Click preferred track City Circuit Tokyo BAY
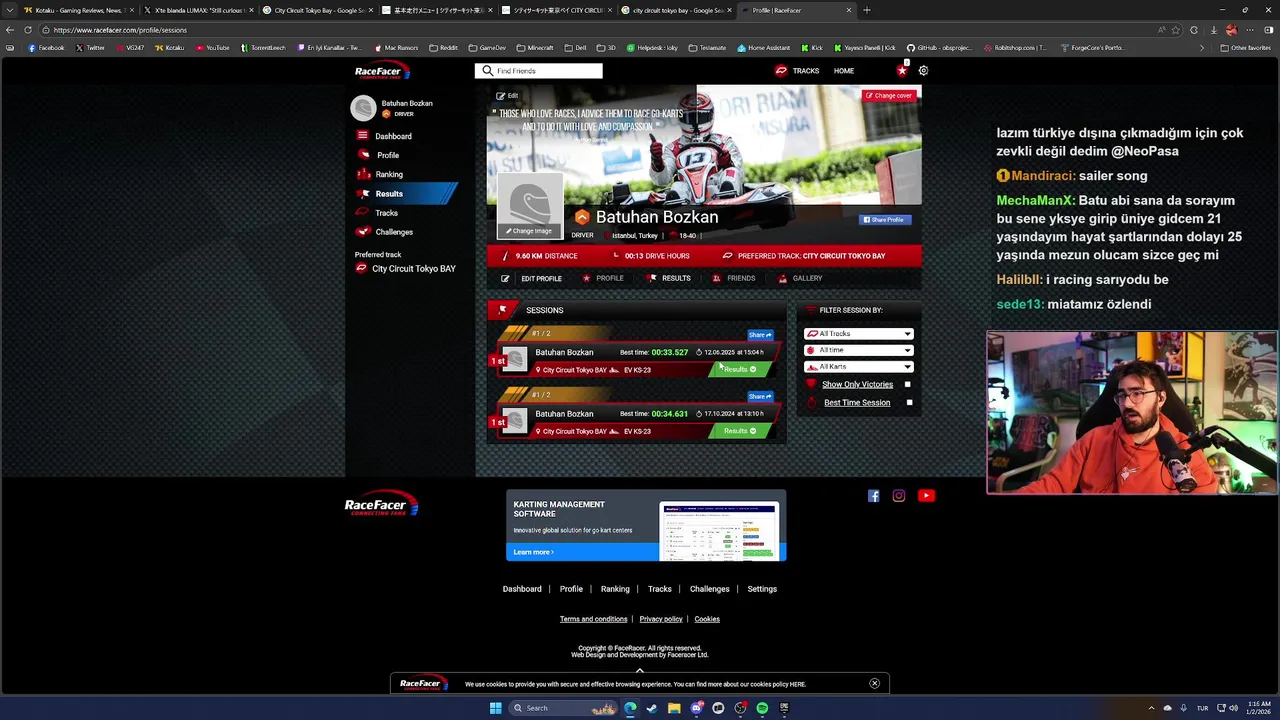1280x720 pixels. point(405,269)
